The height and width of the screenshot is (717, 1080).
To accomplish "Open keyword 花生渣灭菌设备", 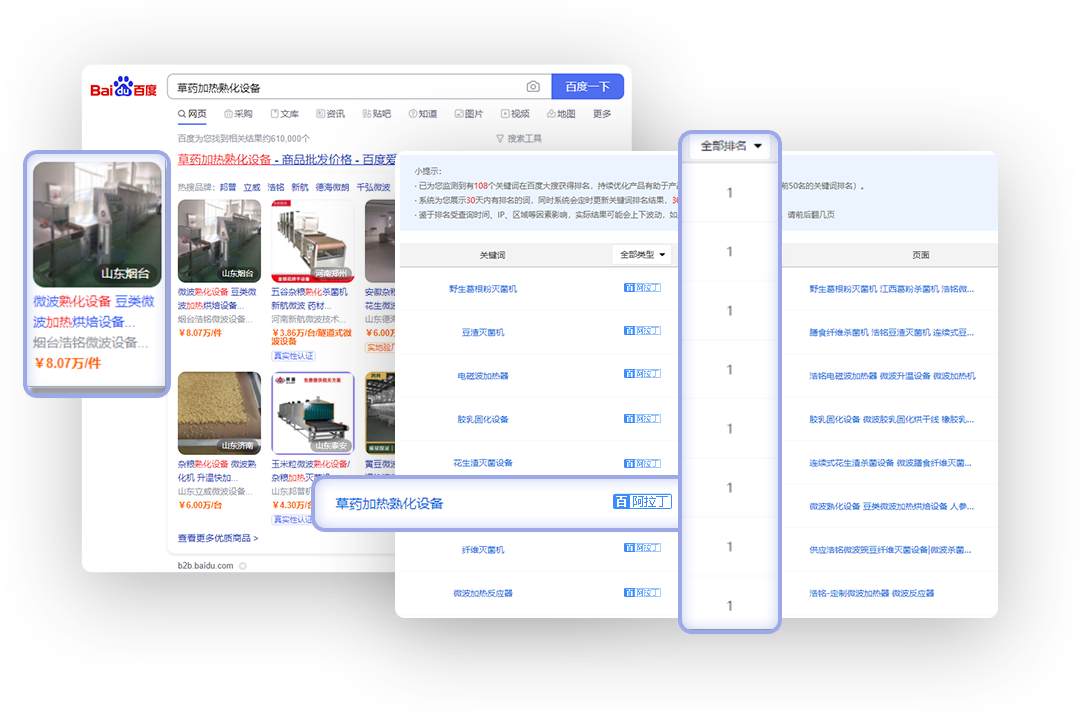I will point(483,463).
